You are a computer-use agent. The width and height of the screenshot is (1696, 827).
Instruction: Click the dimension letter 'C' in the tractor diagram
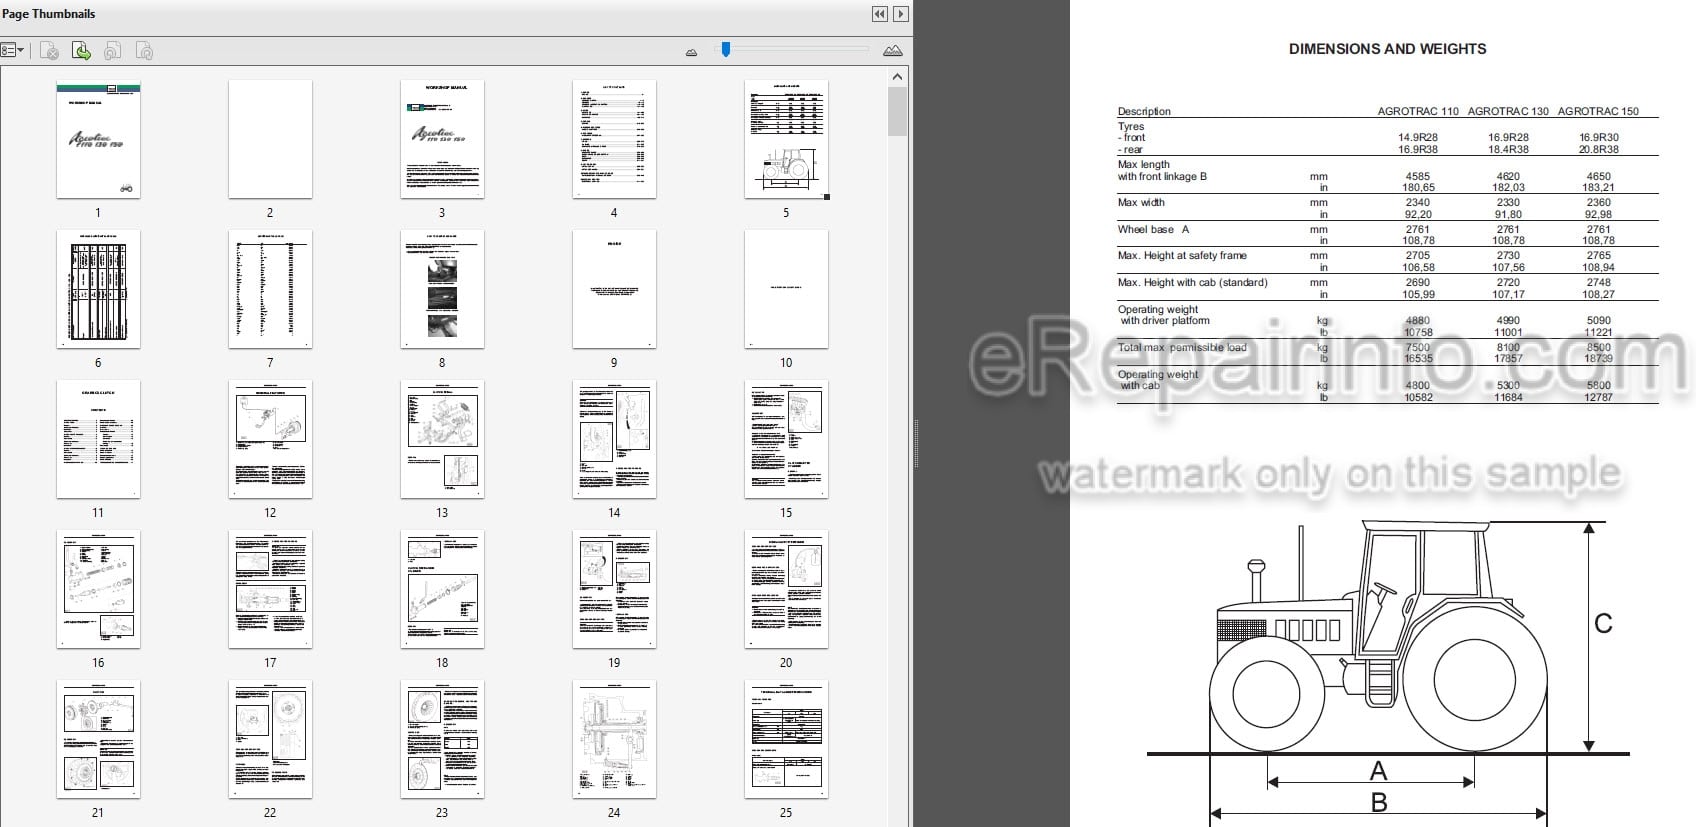point(1603,624)
